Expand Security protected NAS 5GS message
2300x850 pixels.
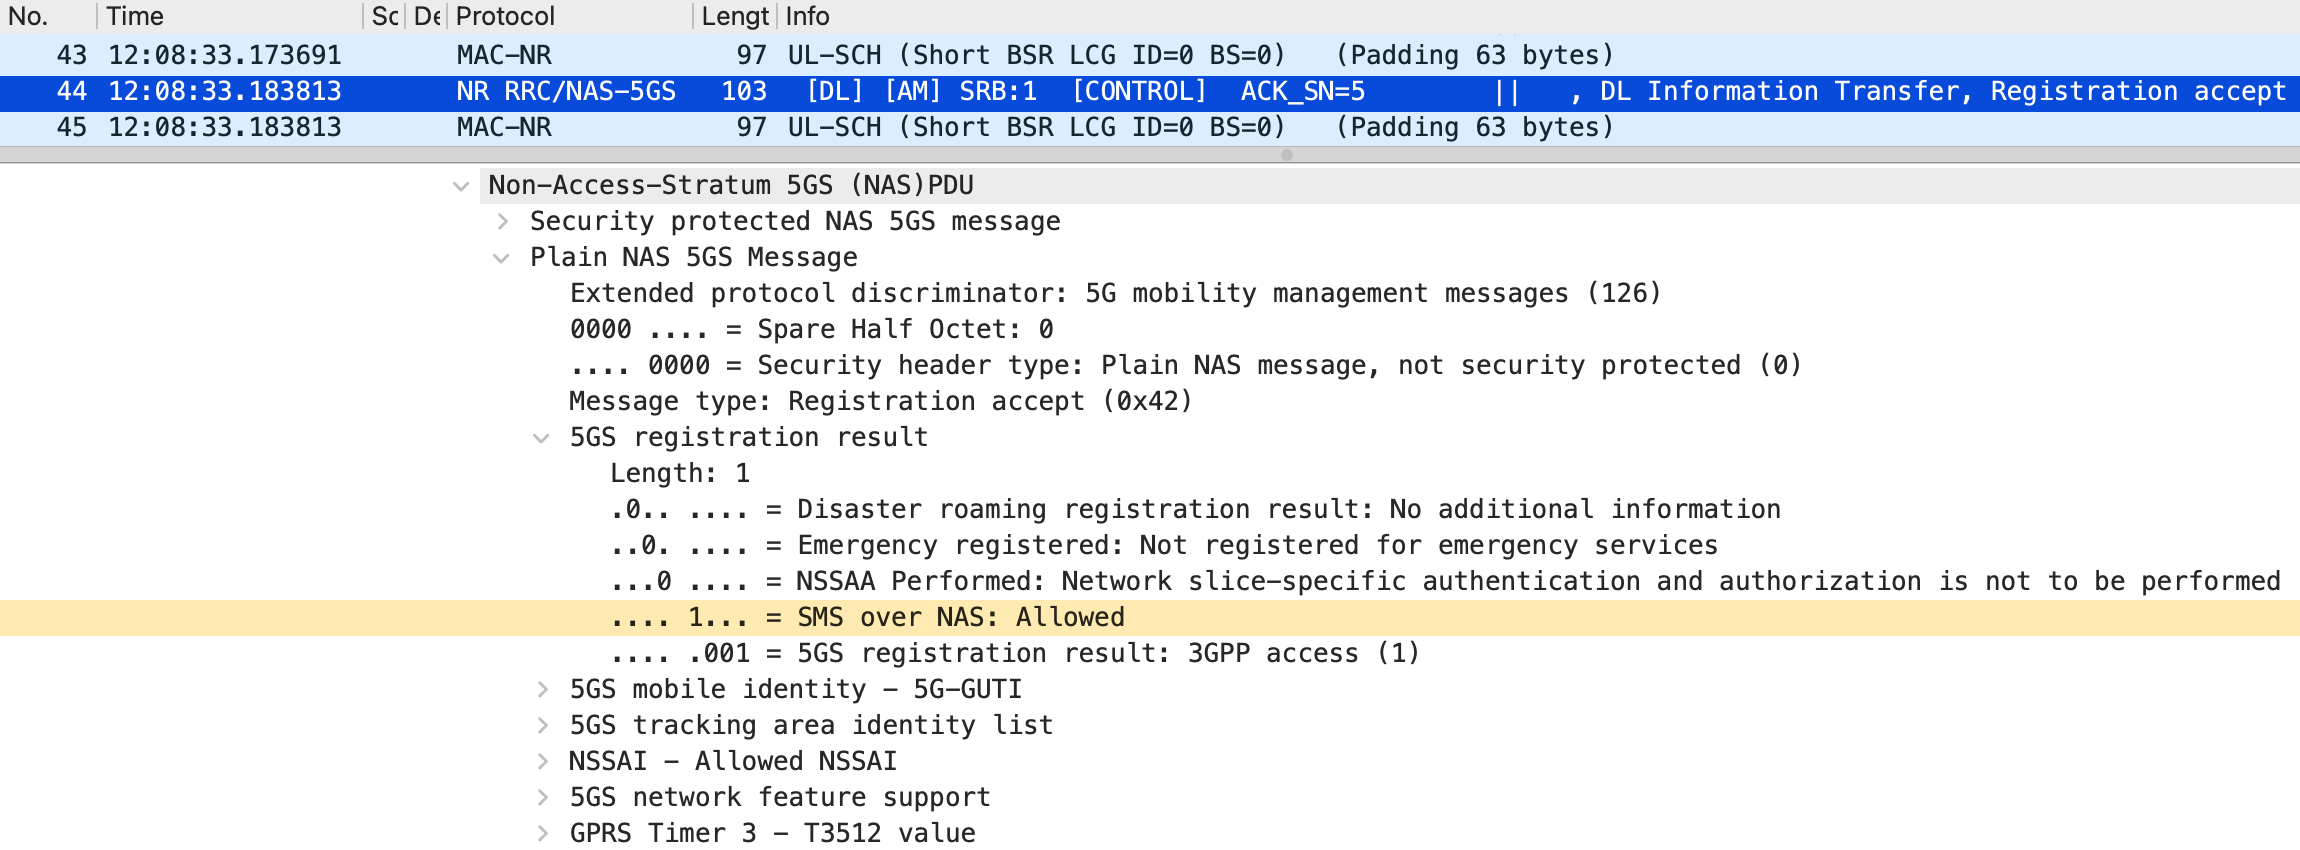503,222
